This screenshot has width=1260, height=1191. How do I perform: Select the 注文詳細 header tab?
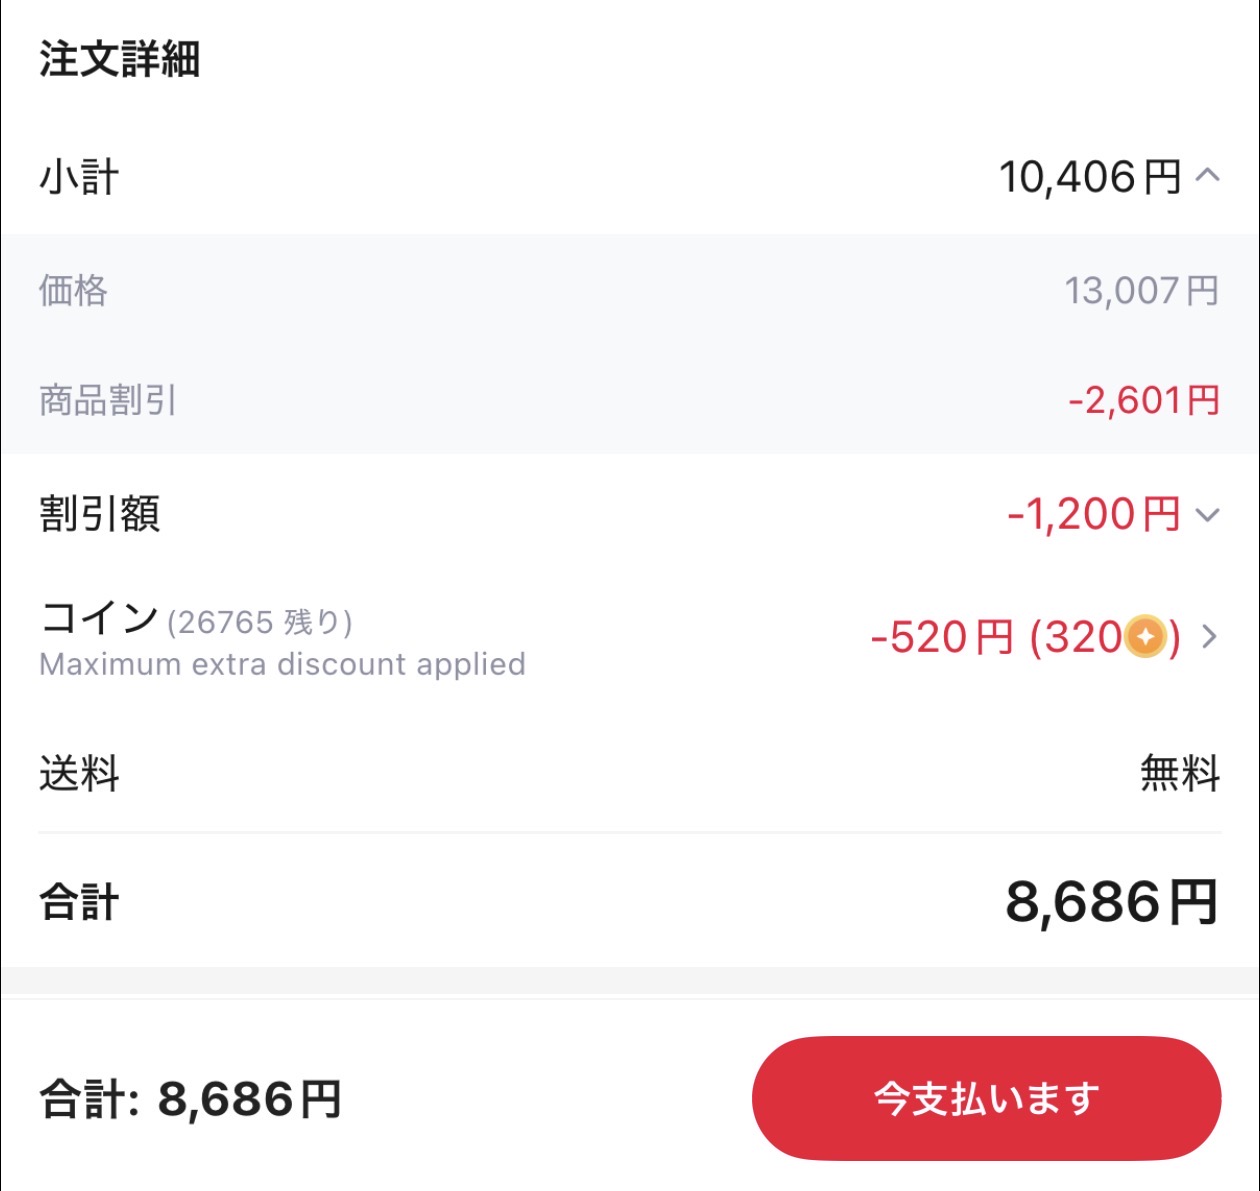click(120, 58)
